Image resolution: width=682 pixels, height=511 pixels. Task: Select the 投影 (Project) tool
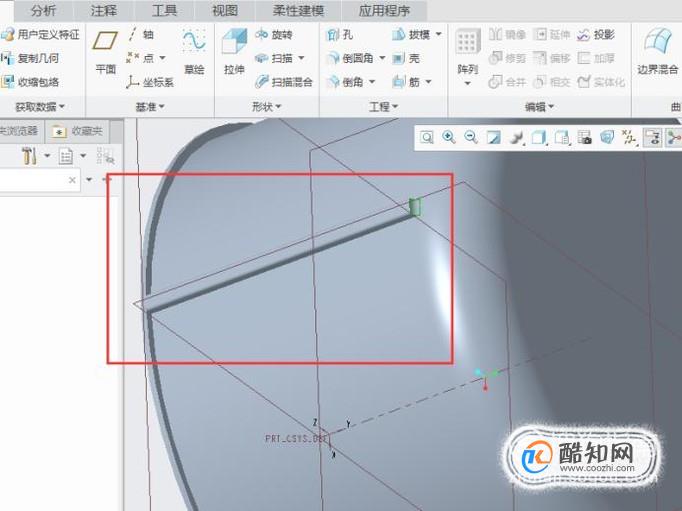pyautogui.click(x=595, y=34)
